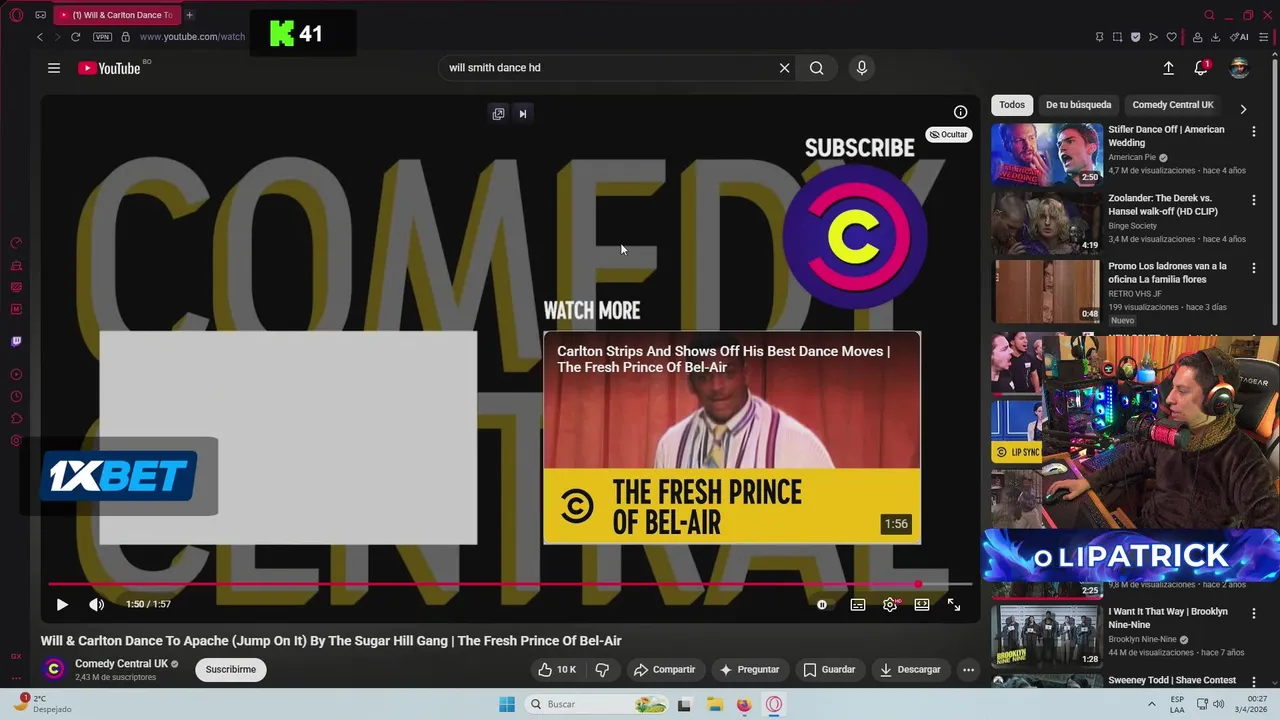Pop out the video with the detach icon
The width and height of the screenshot is (1280, 720).
[498, 113]
